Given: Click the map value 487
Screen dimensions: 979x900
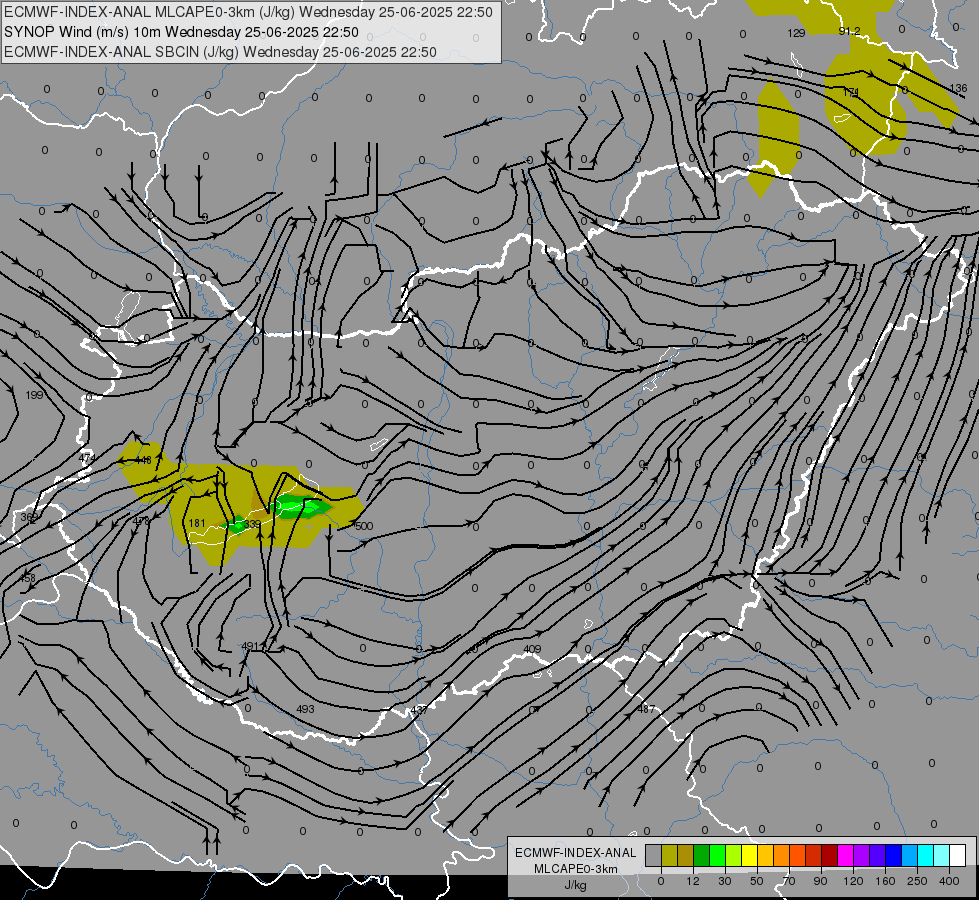Looking at the screenshot, I should (646, 709).
